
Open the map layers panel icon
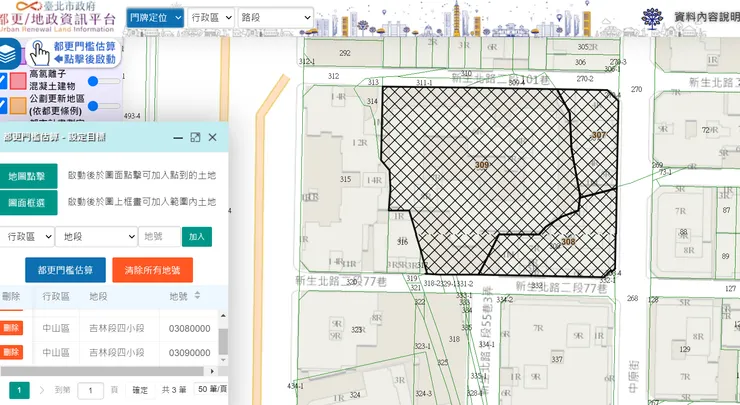coord(8,54)
